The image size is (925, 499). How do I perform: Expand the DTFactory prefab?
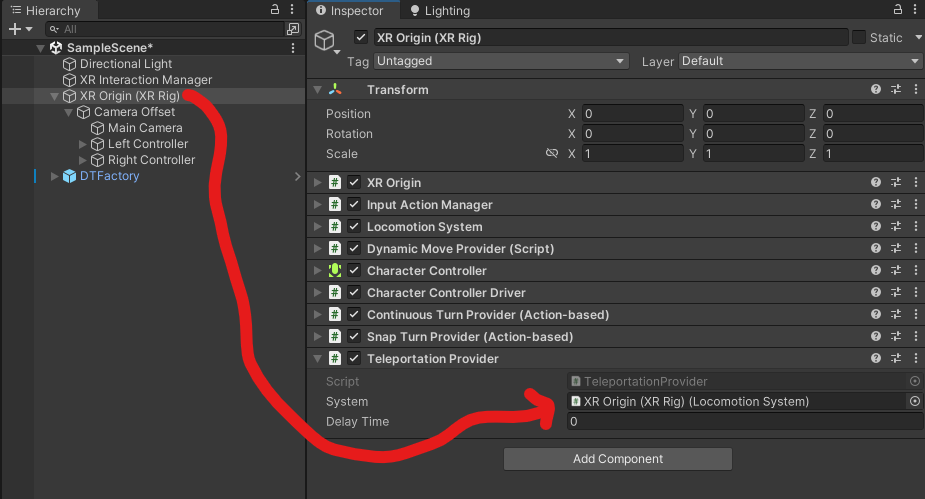[x=54, y=176]
